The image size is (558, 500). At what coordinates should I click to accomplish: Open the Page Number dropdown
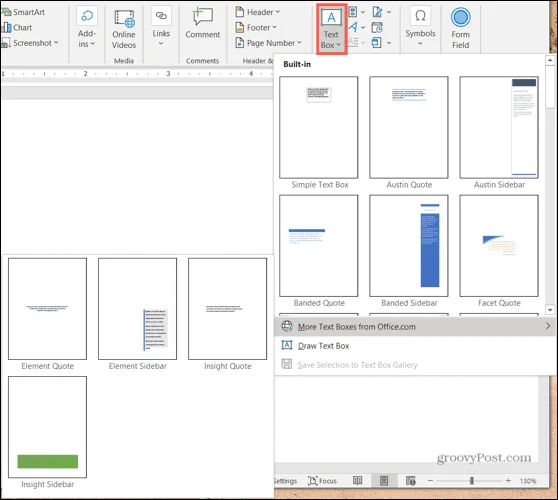point(268,43)
